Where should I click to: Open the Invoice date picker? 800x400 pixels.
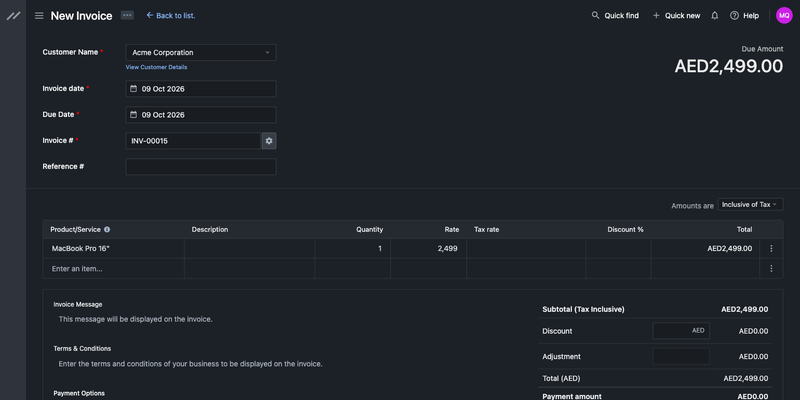[x=201, y=89]
